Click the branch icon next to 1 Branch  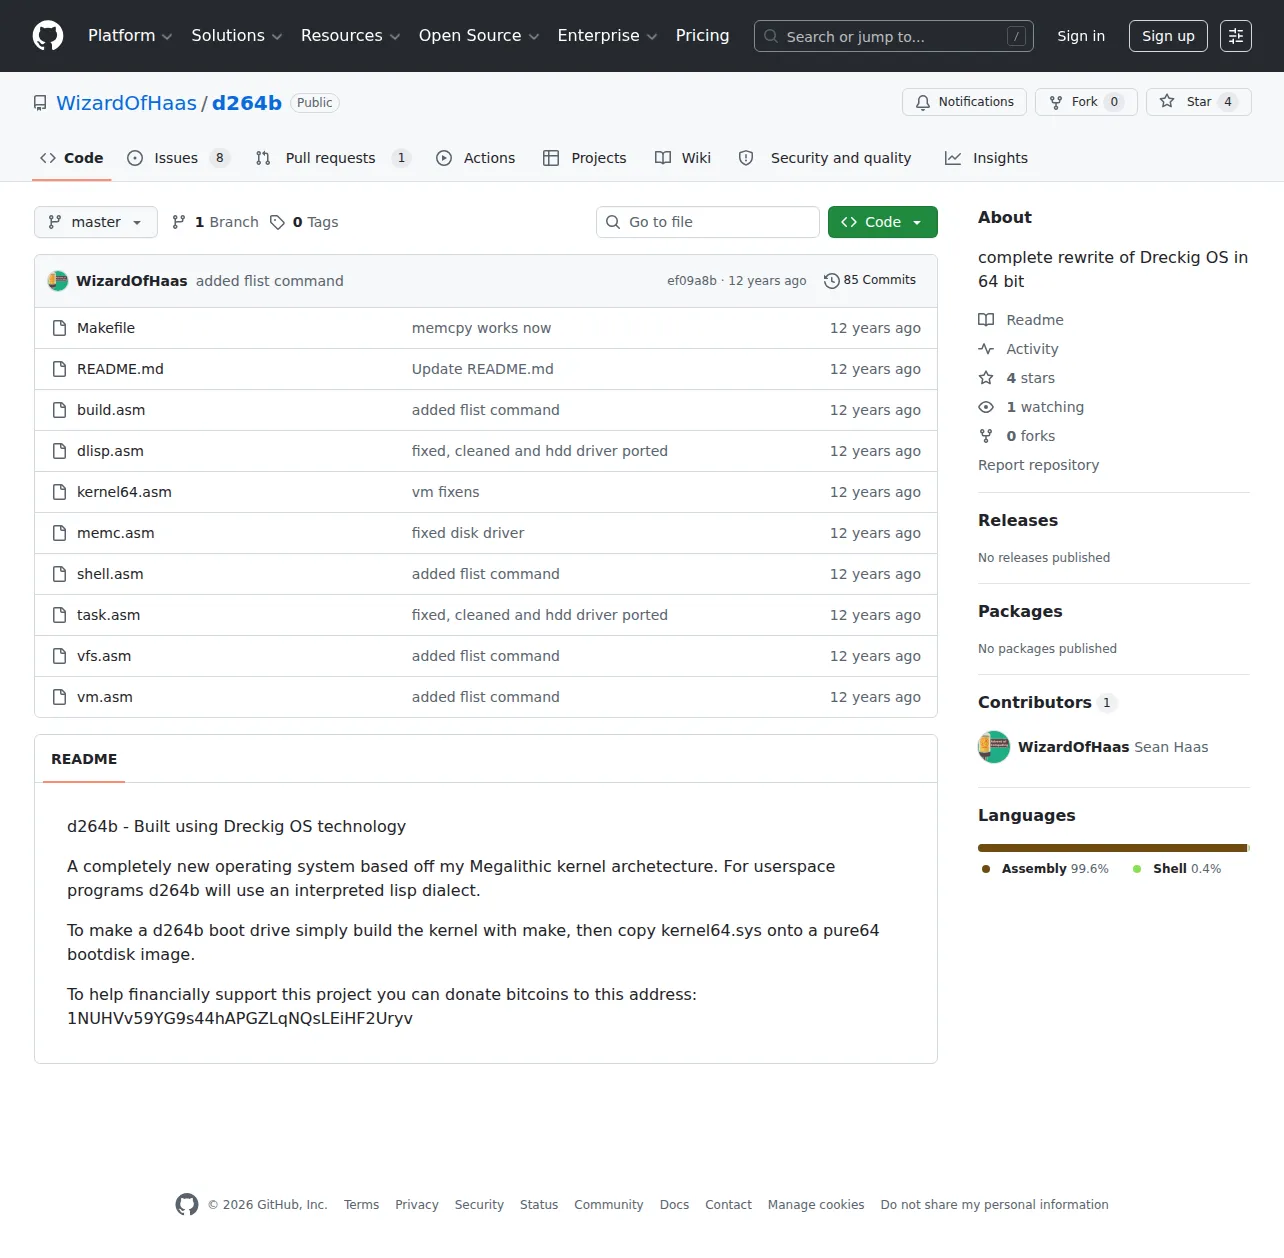pos(179,222)
